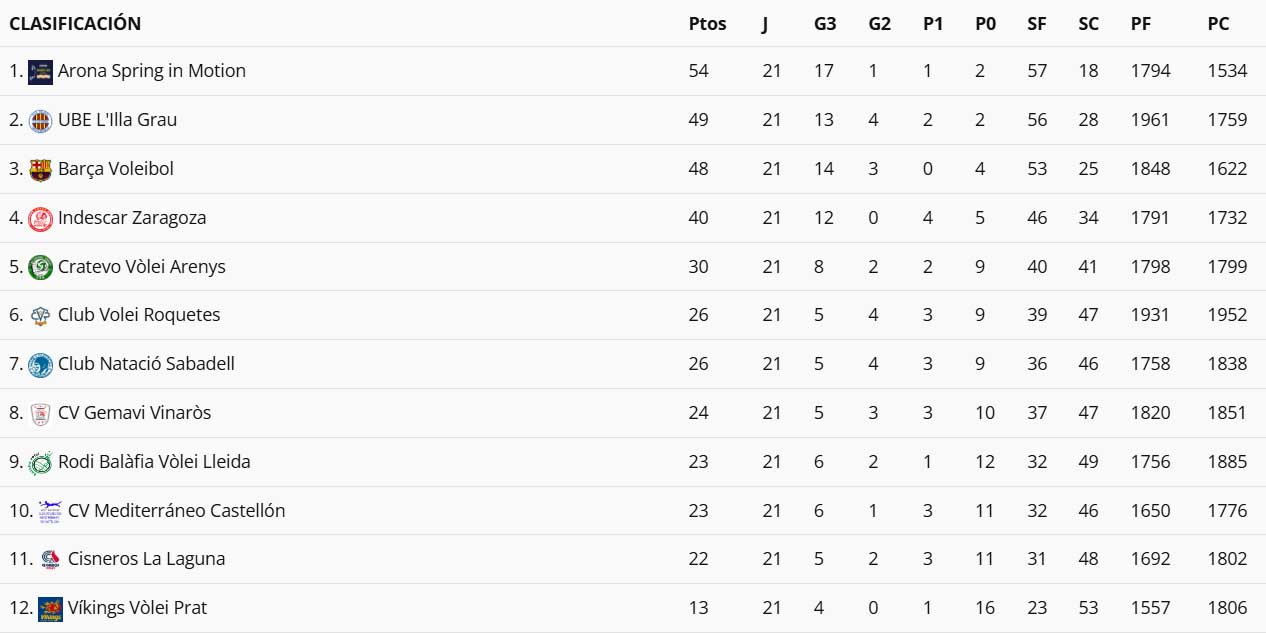
Task: Click the Club Volei Roquetes logo
Action: pyautogui.click(x=40, y=316)
